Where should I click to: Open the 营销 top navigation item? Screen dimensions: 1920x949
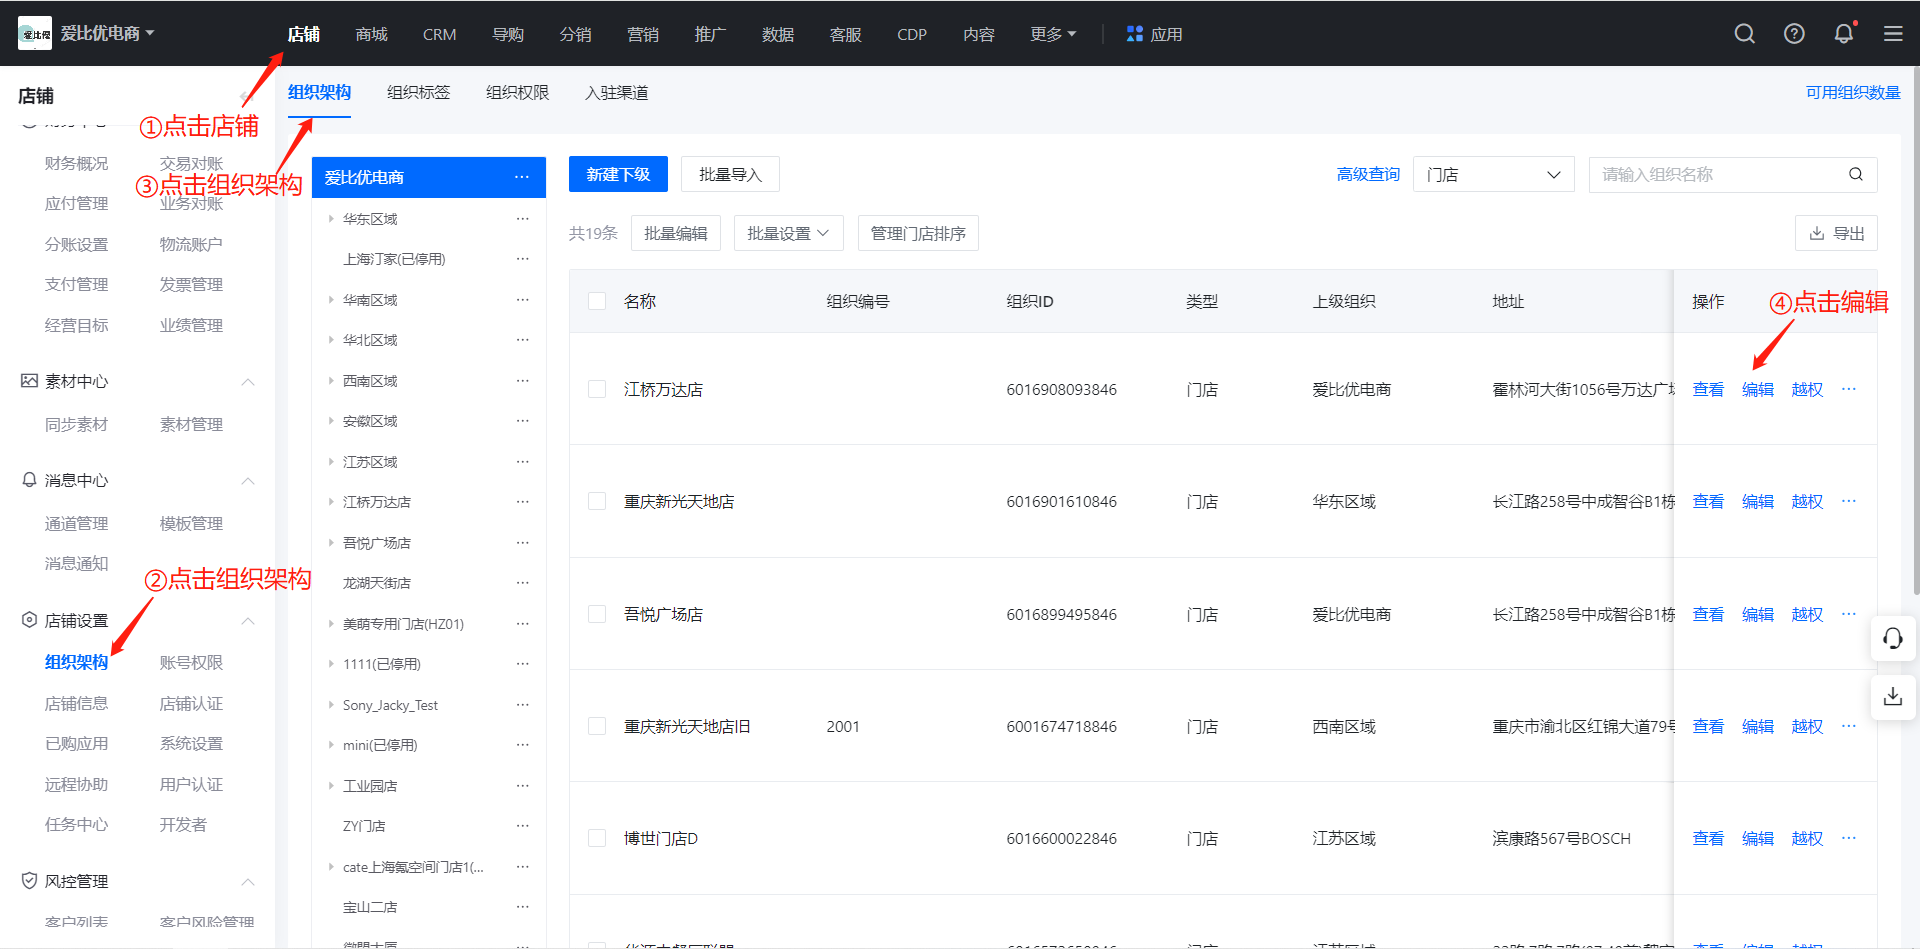(x=642, y=34)
